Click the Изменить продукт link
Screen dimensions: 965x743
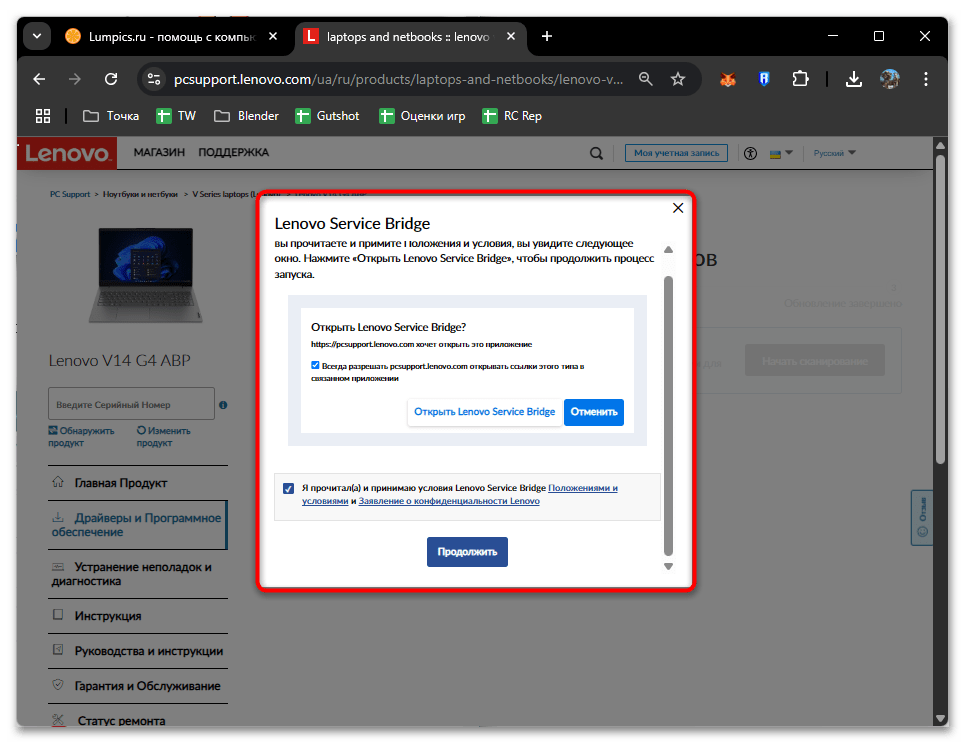[x=164, y=436]
